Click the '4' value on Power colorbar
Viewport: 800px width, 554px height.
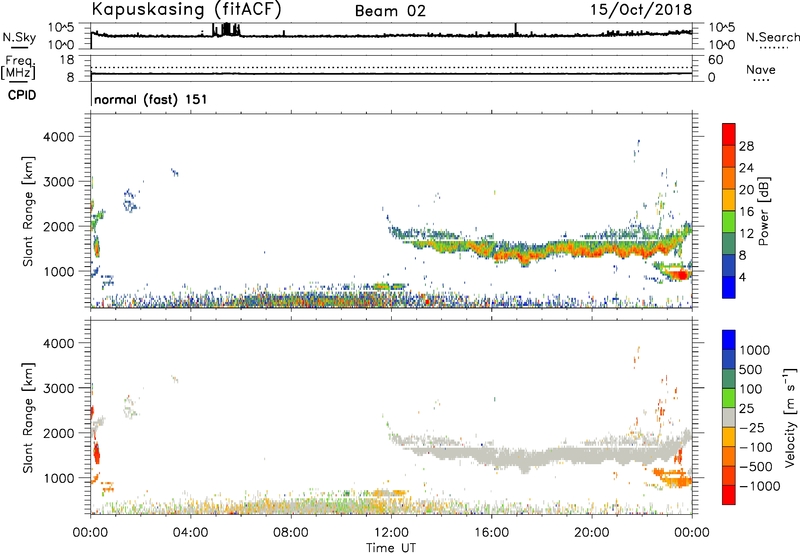click(742, 277)
